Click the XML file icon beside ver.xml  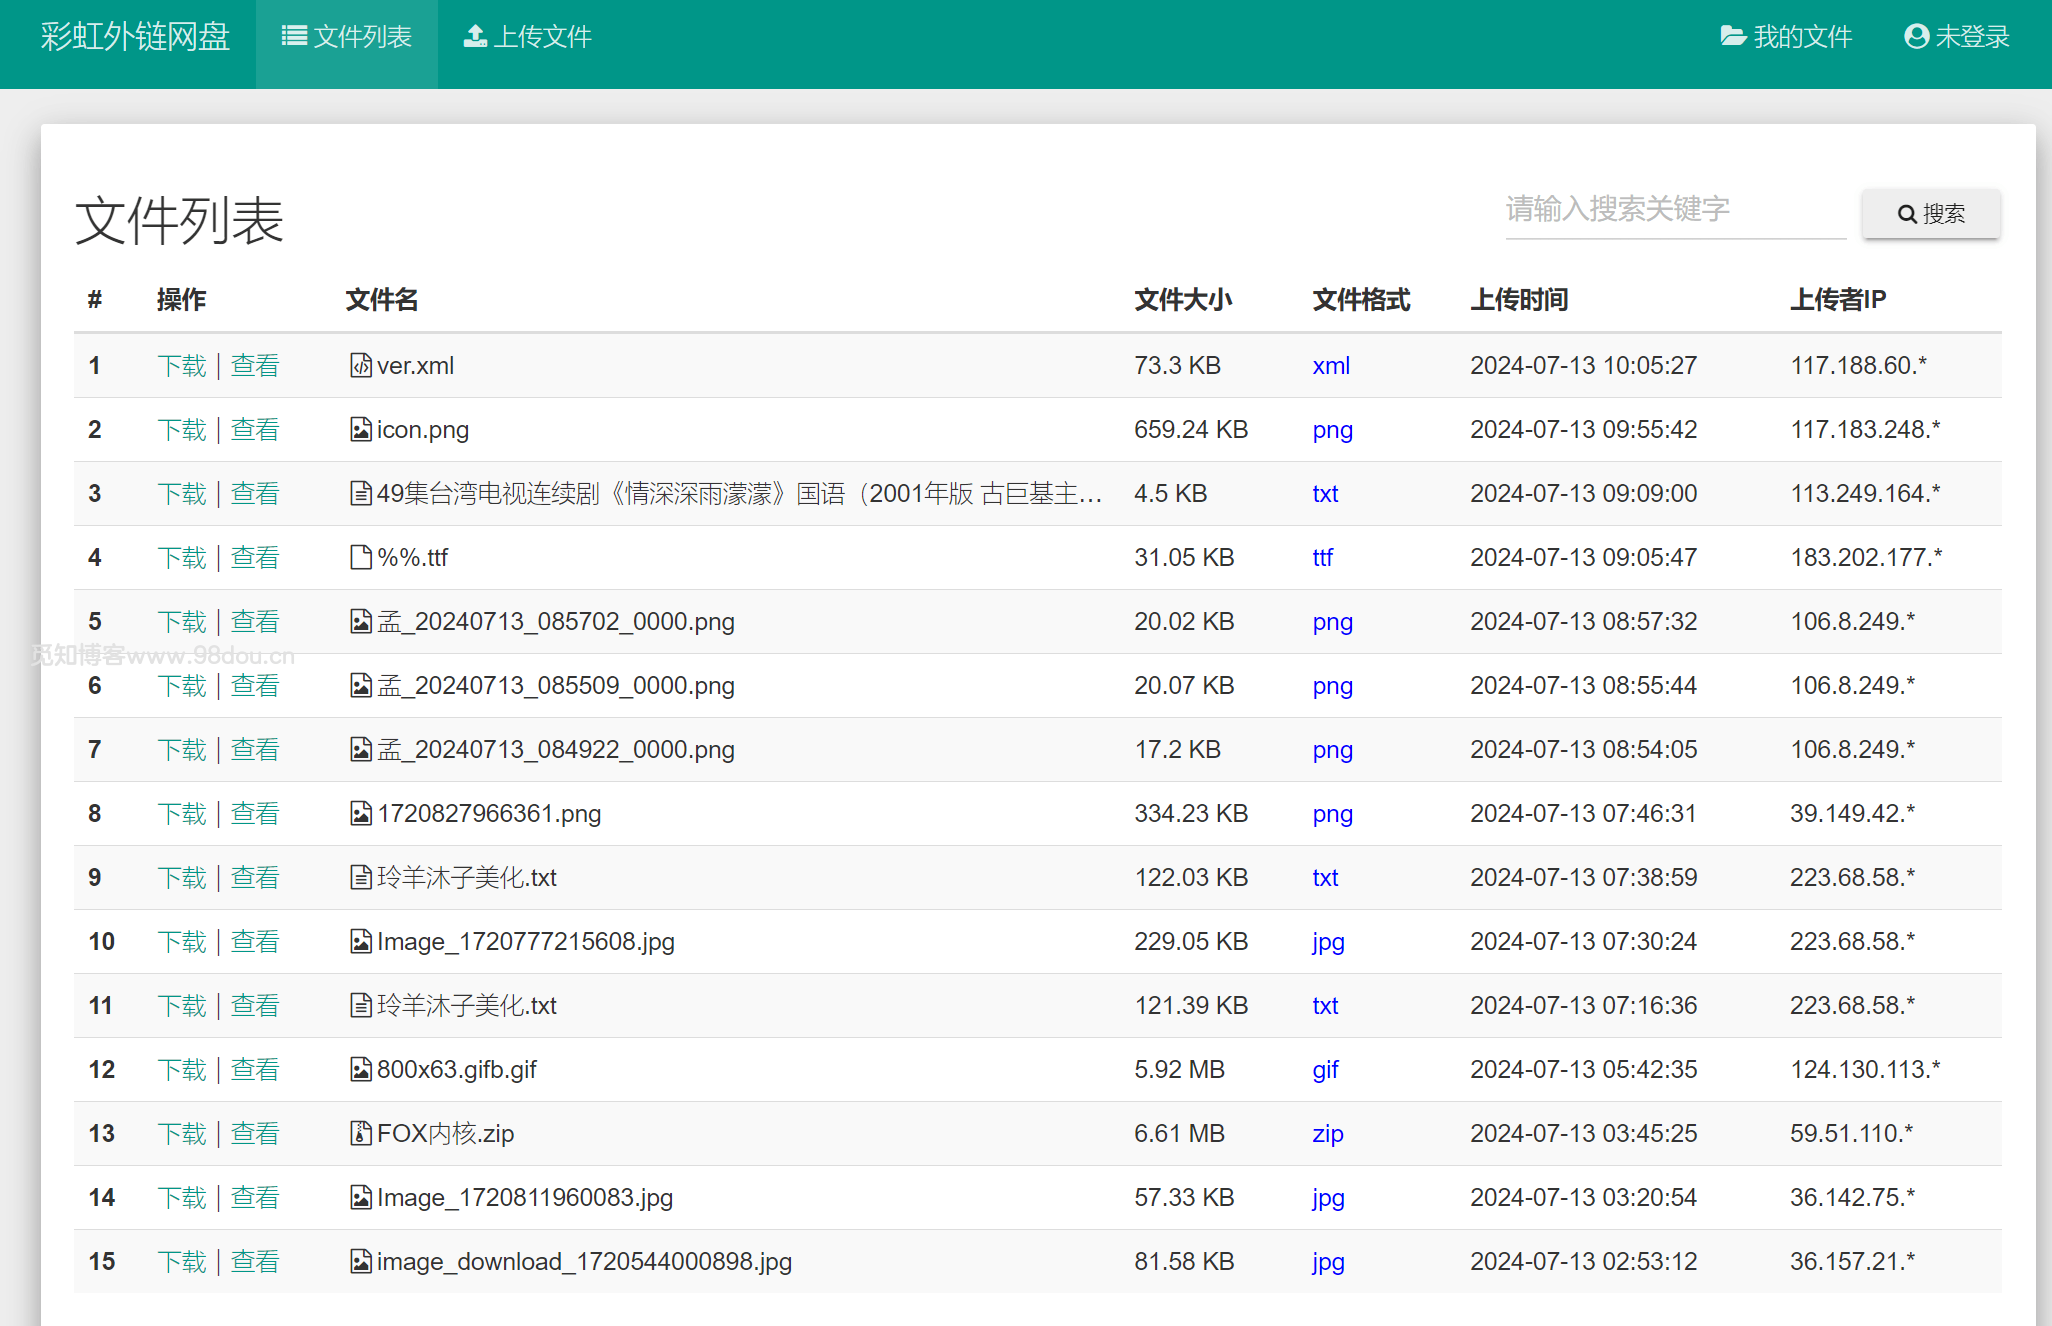tap(361, 366)
